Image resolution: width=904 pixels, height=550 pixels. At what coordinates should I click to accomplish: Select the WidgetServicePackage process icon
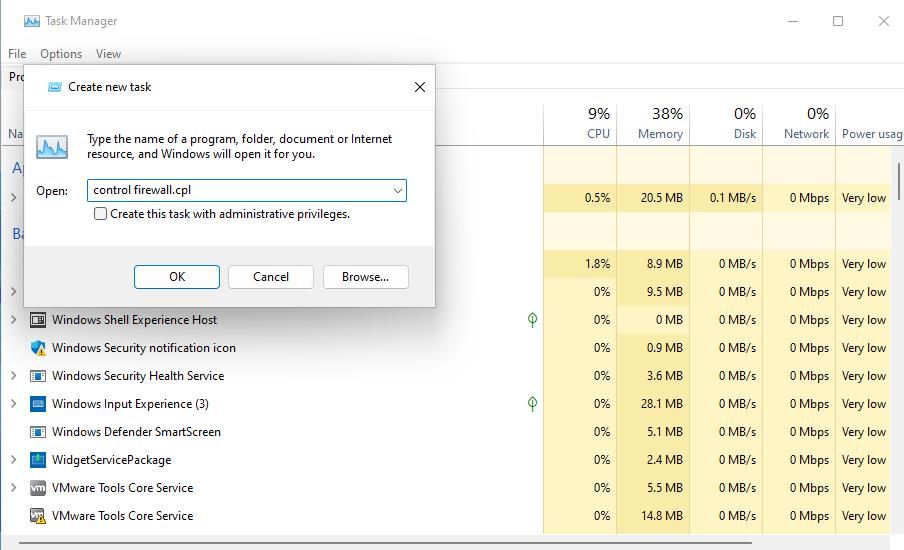(x=38, y=460)
